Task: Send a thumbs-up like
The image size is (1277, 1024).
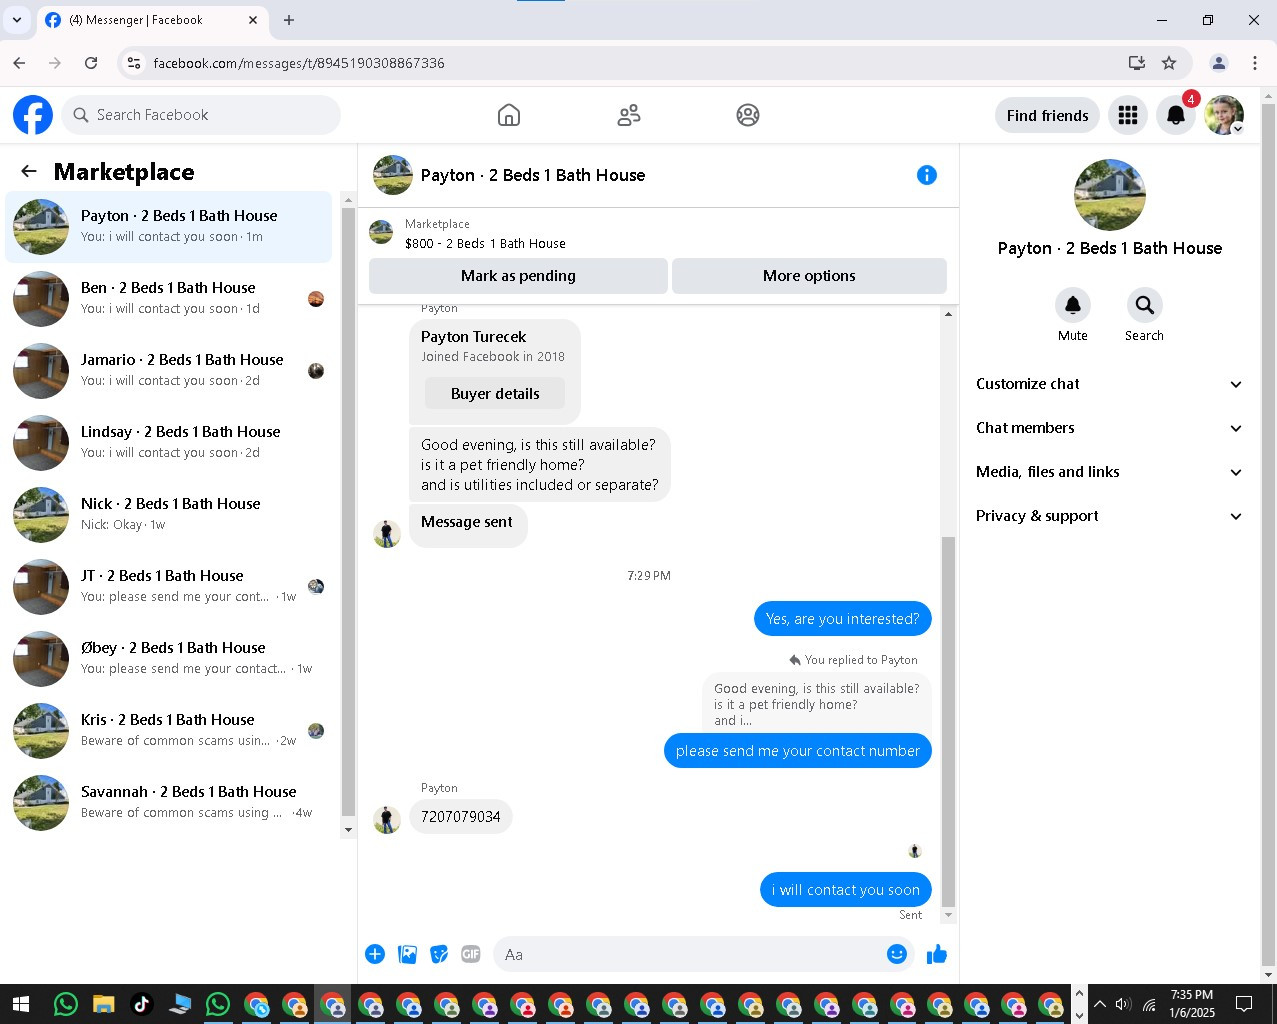Action: click(x=937, y=954)
